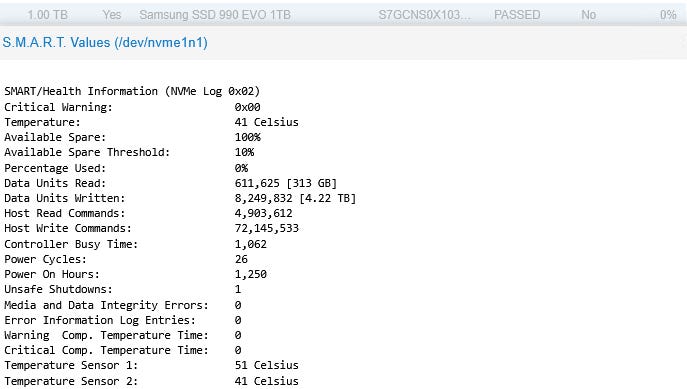Select Warning Comp. Temperature Time label
The width and height of the screenshot is (687, 389).
click(x=106, y=335)
